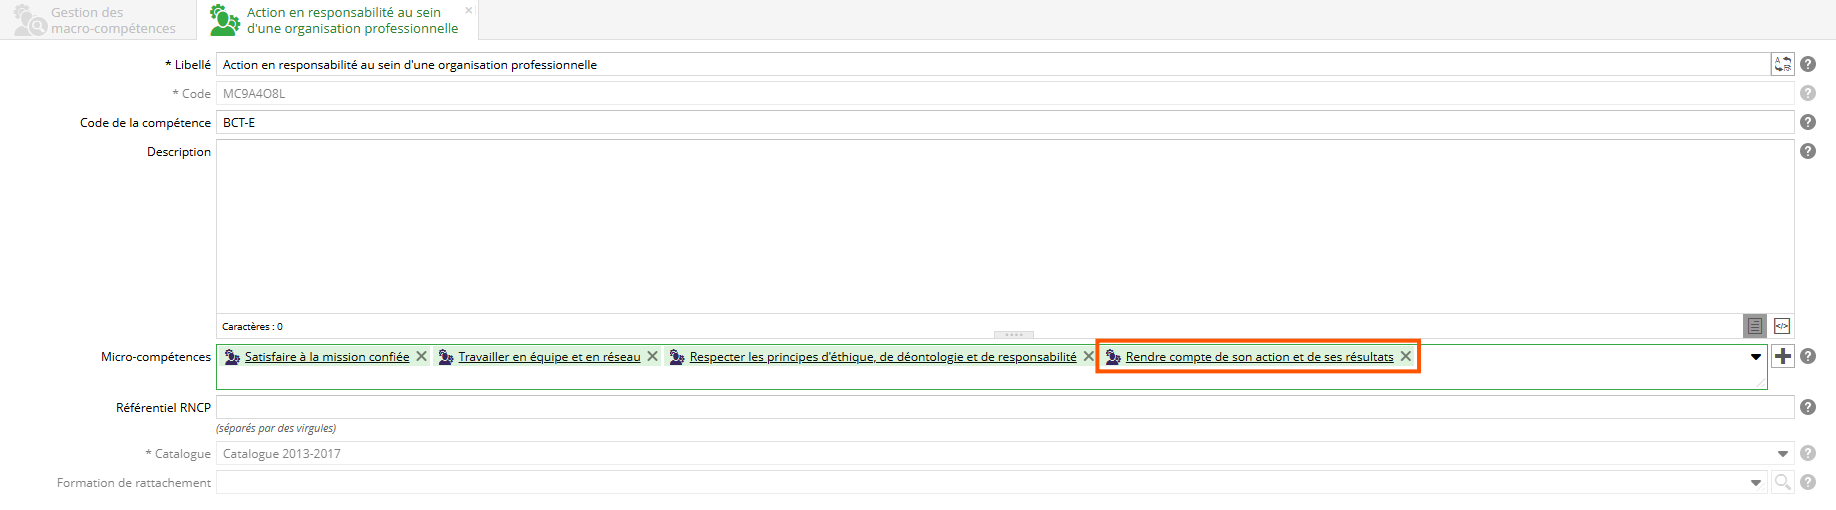
Task: Open "Travailler en équipe et en réseau" link
Action: pyautogui.click(x=549, y=357)
